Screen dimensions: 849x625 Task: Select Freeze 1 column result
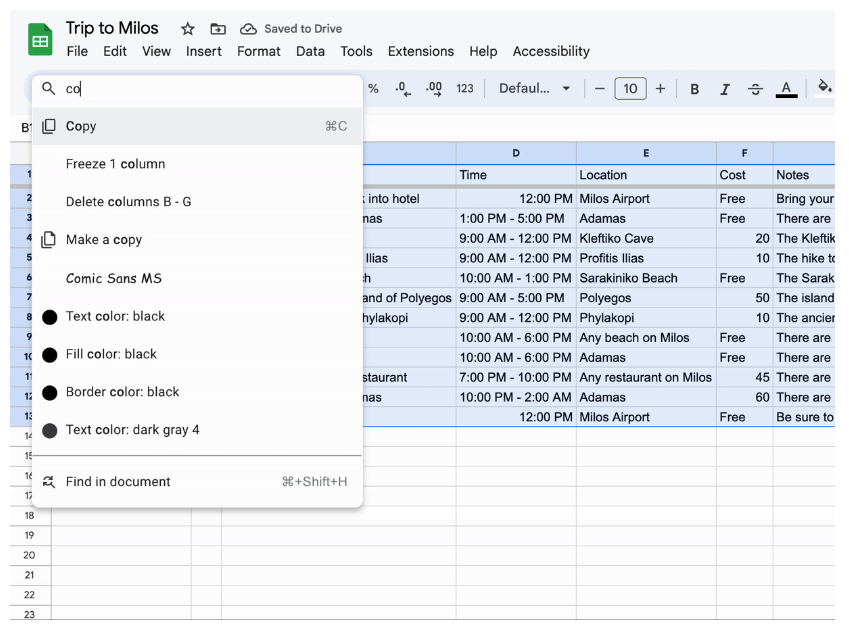(x=197, y=164)
